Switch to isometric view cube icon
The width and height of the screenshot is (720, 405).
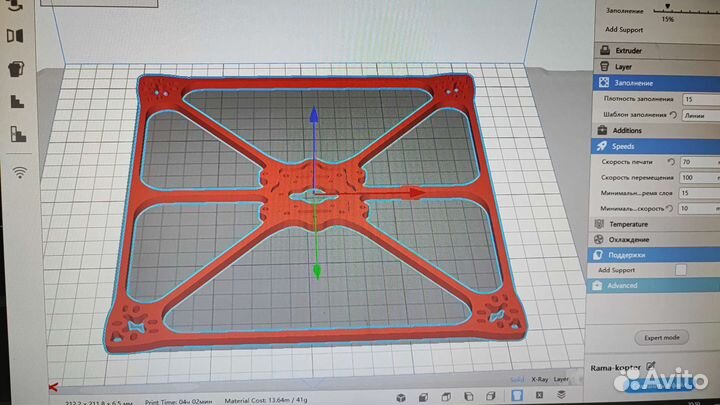coord(401,397)
